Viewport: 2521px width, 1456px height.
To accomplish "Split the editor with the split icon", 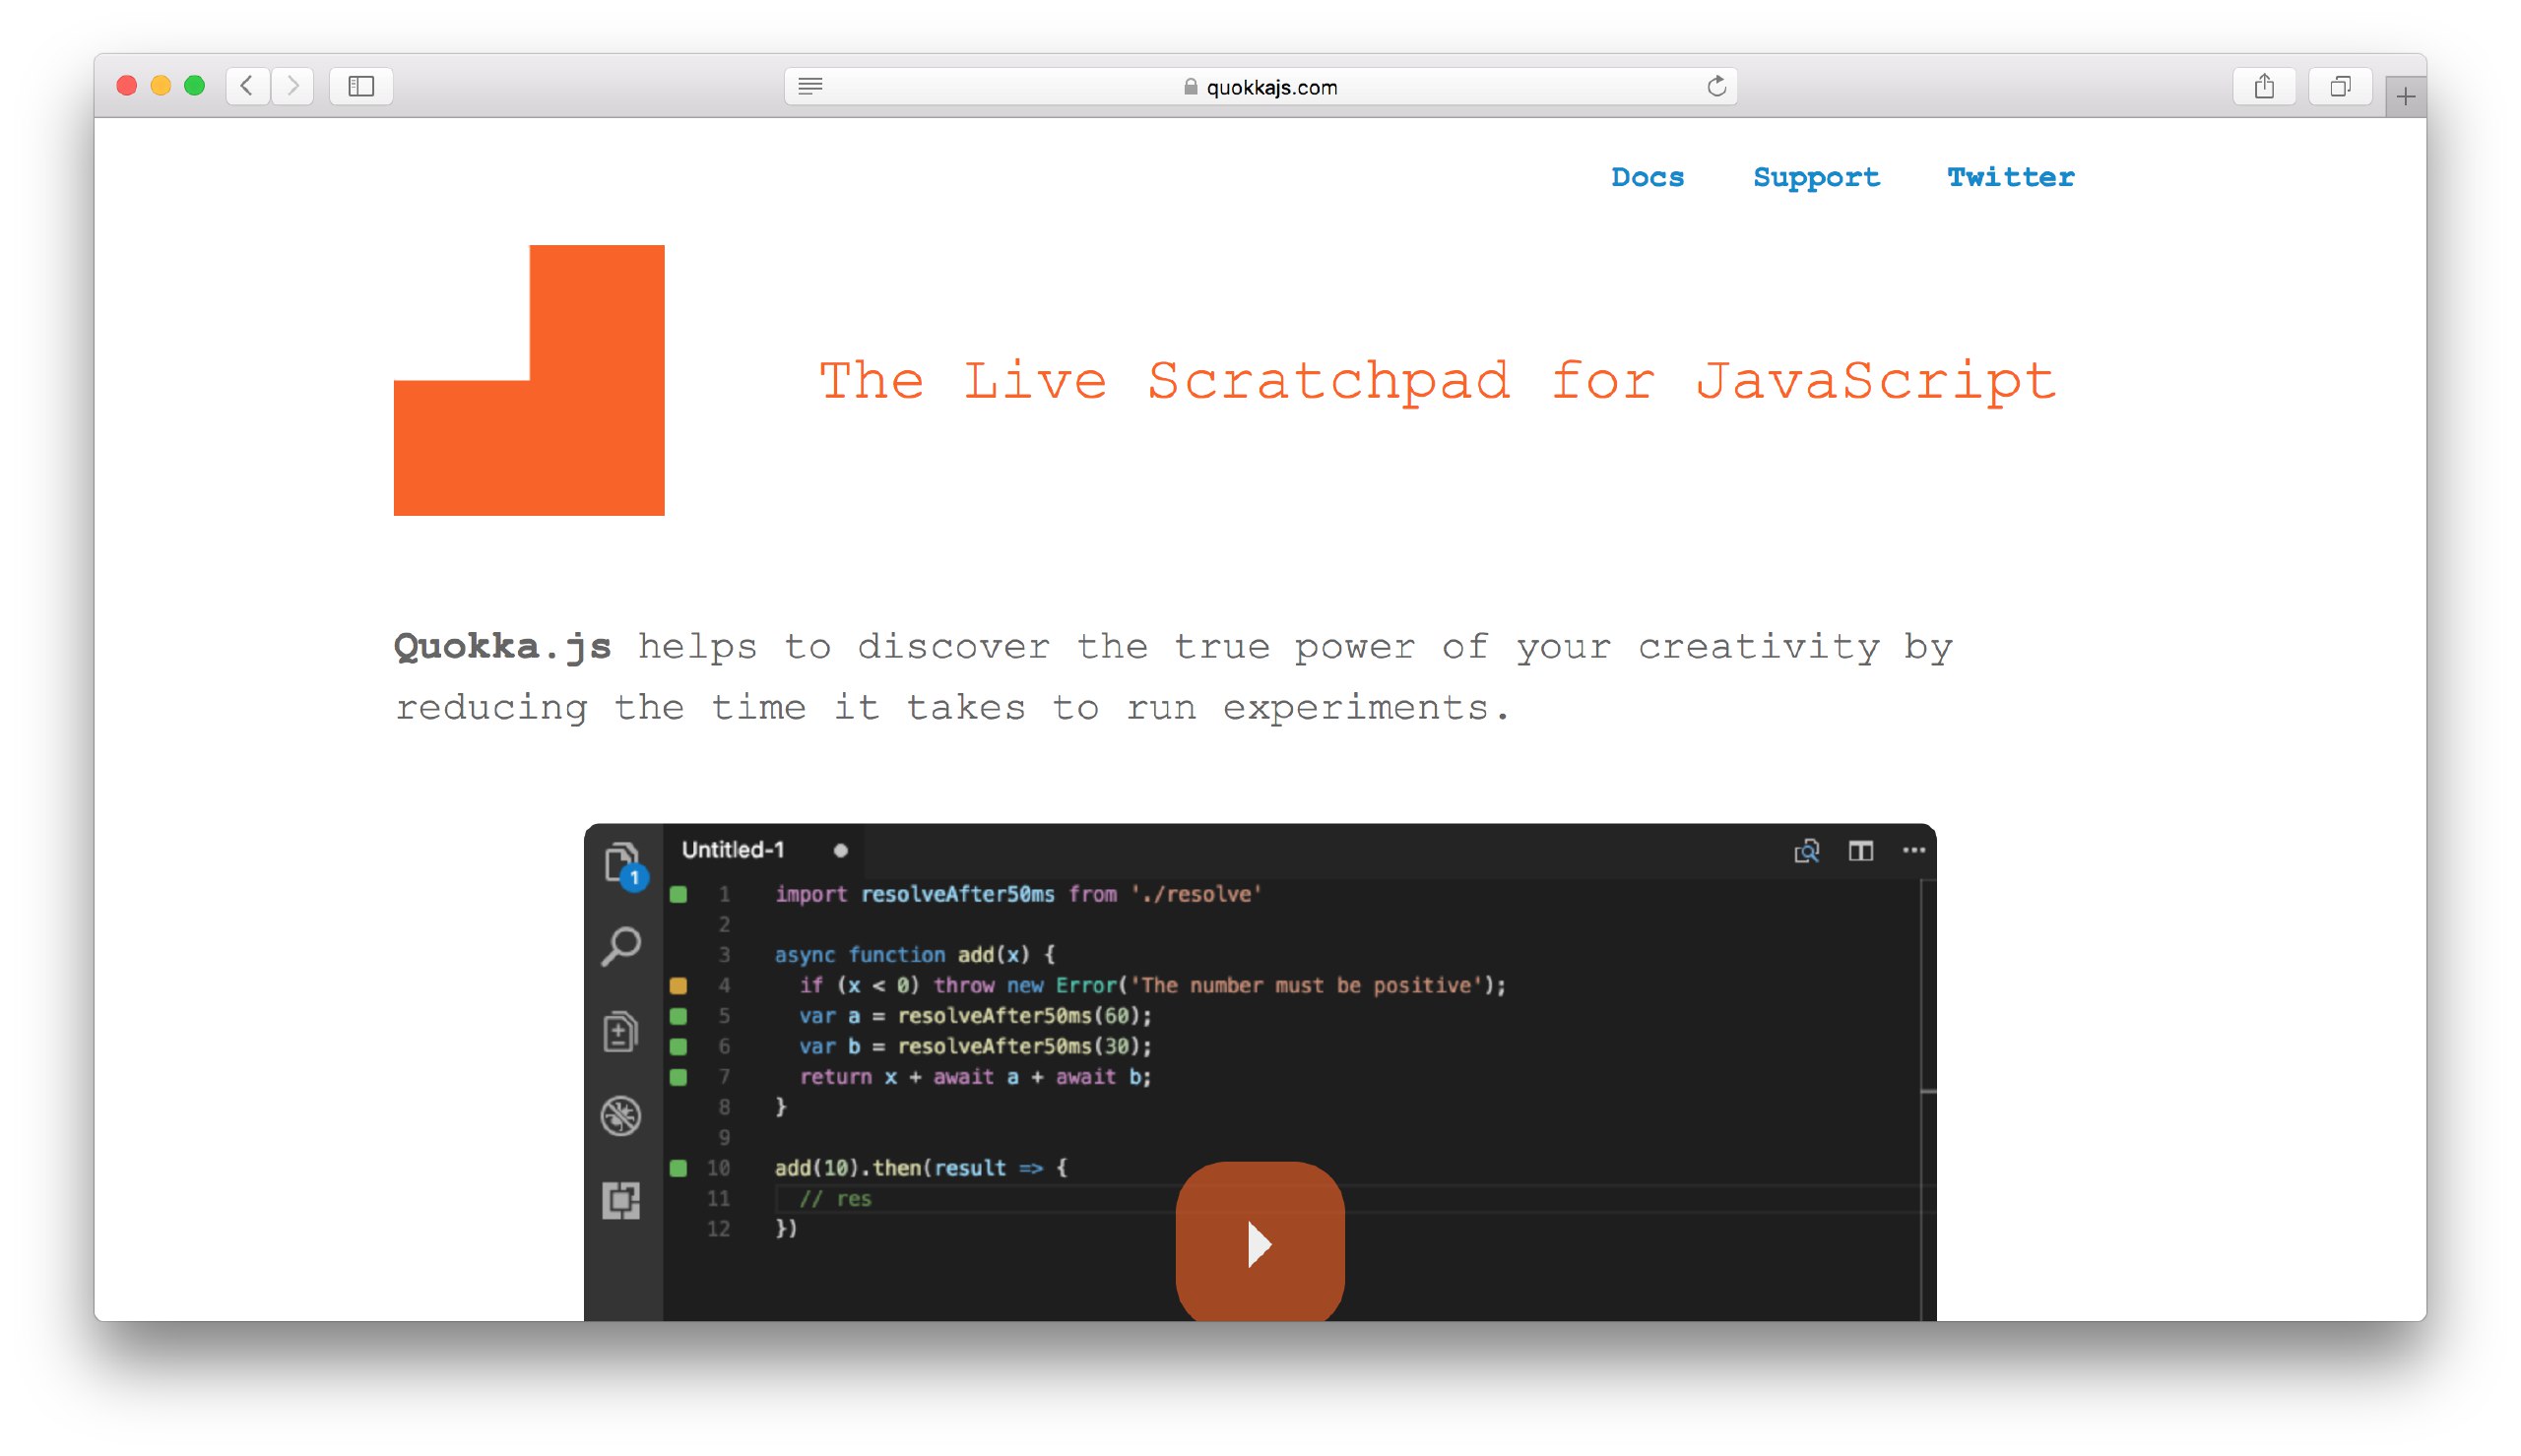I will pos(1860,851).
